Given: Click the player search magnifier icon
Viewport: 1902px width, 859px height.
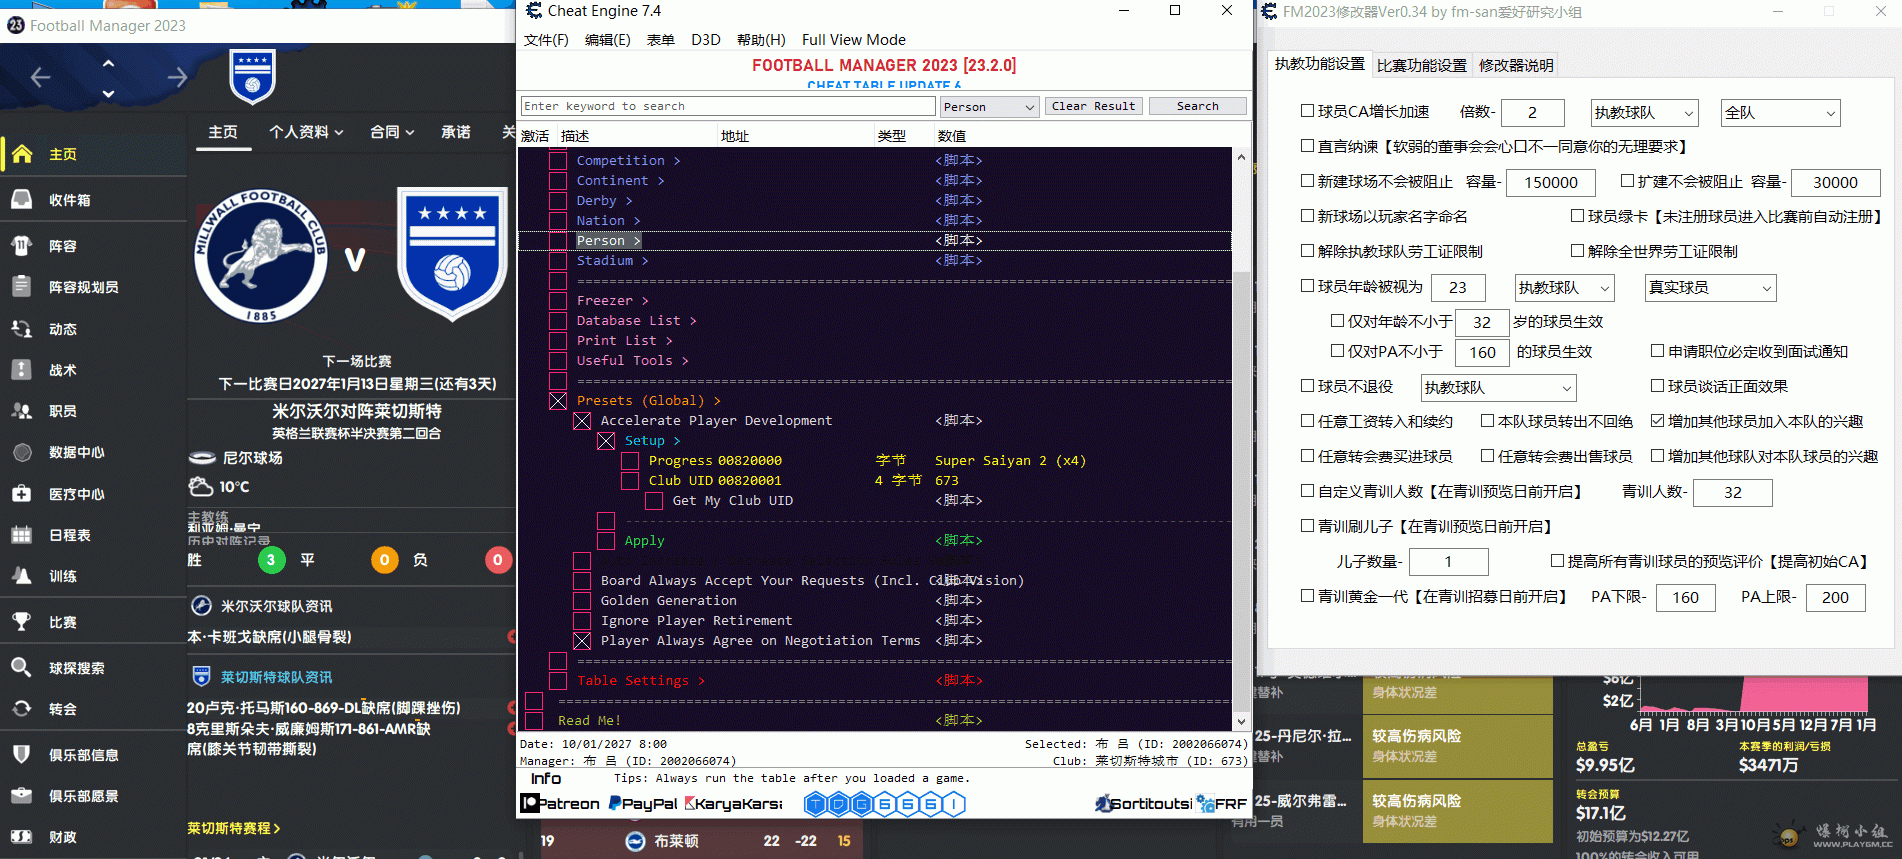Looking at the screenshot, I should pyautogui.click(x=22, y=668).
